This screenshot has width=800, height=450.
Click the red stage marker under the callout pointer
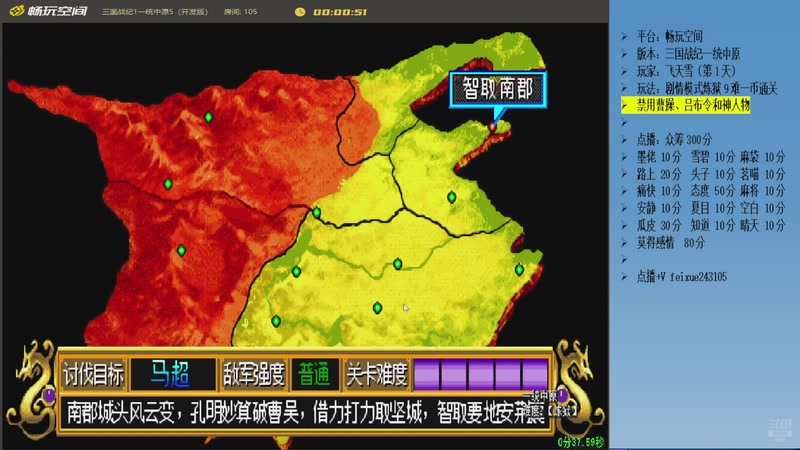pyautogui.click(x=492, y=126)
